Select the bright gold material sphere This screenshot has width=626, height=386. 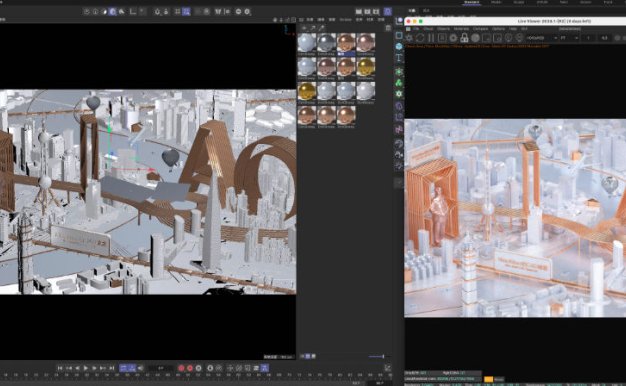point(307,91)
